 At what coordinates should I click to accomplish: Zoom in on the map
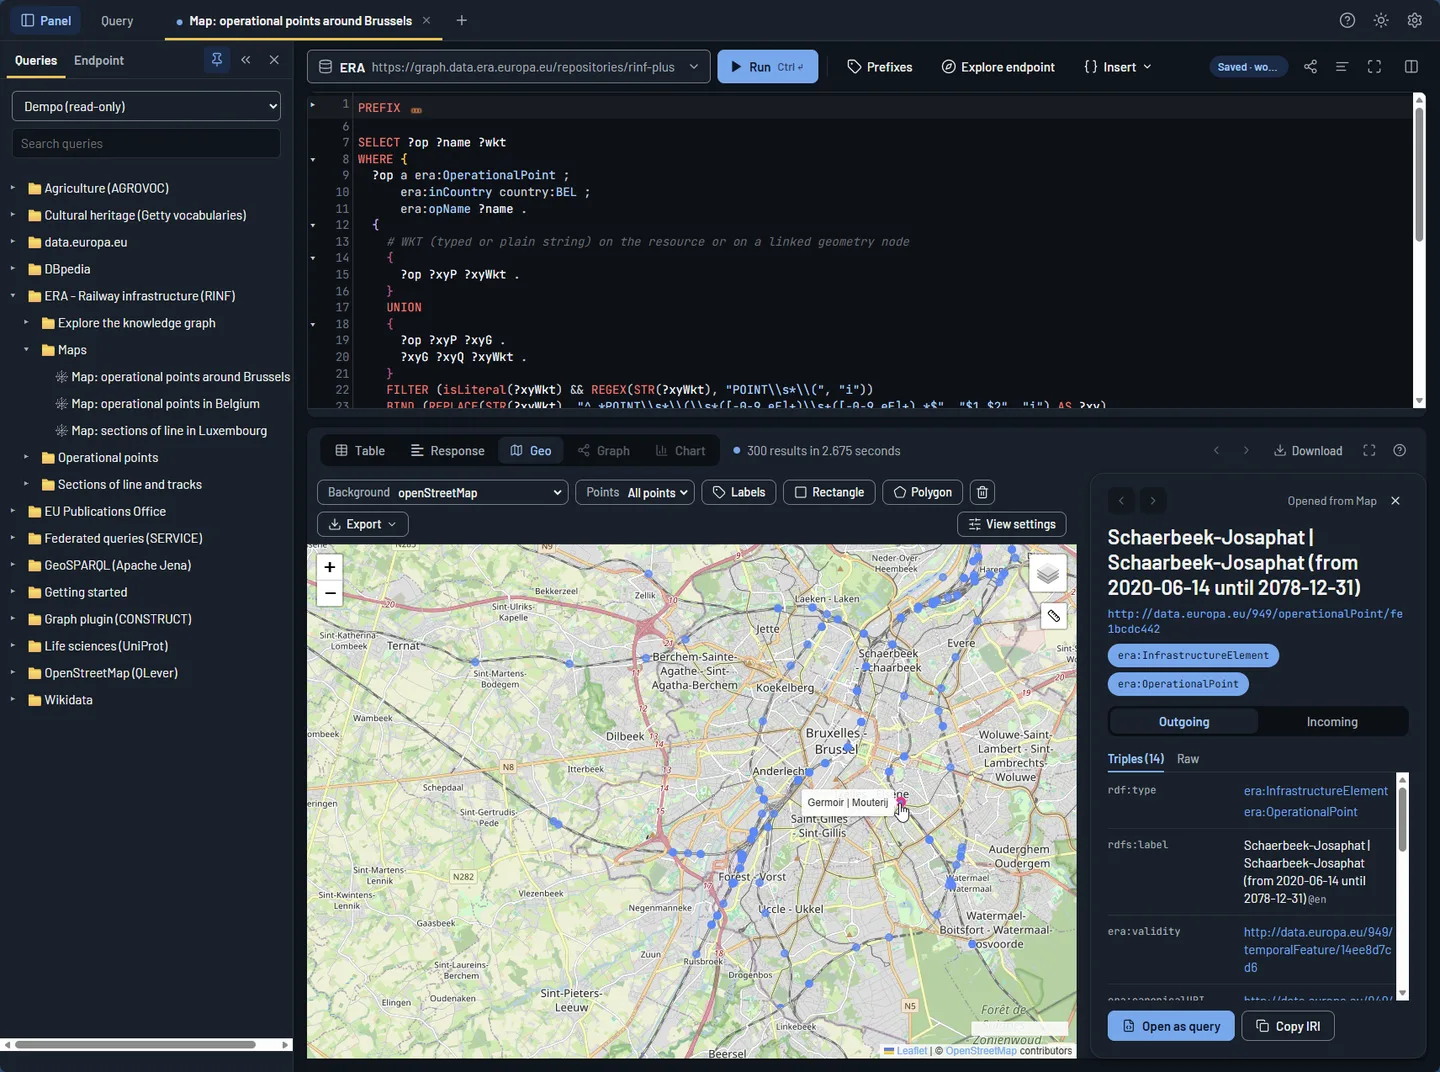pos(330,567)
